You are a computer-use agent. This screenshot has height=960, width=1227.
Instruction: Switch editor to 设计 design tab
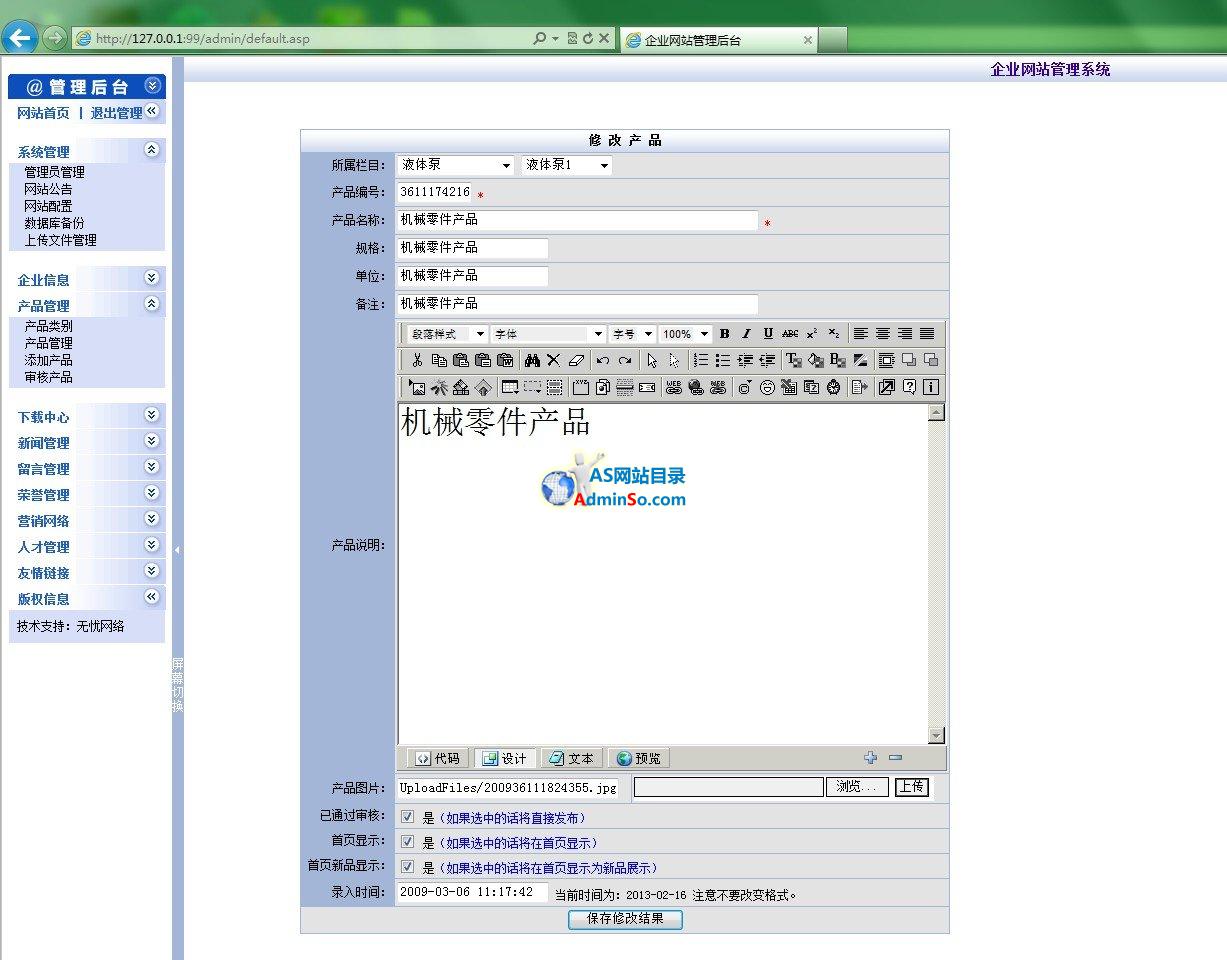point(505,758)
